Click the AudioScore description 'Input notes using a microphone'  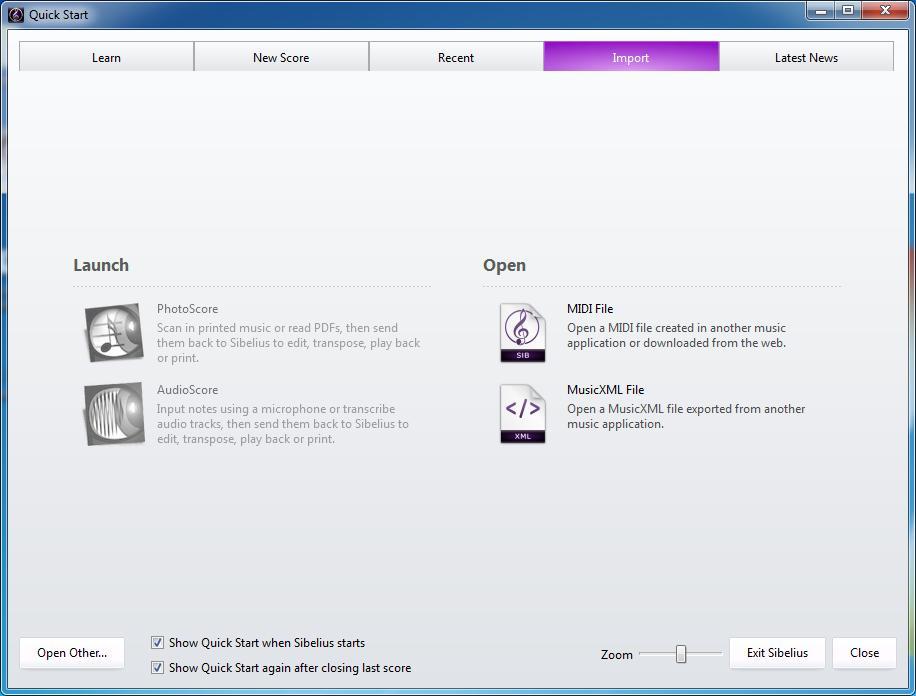click(x=240, y=409)
